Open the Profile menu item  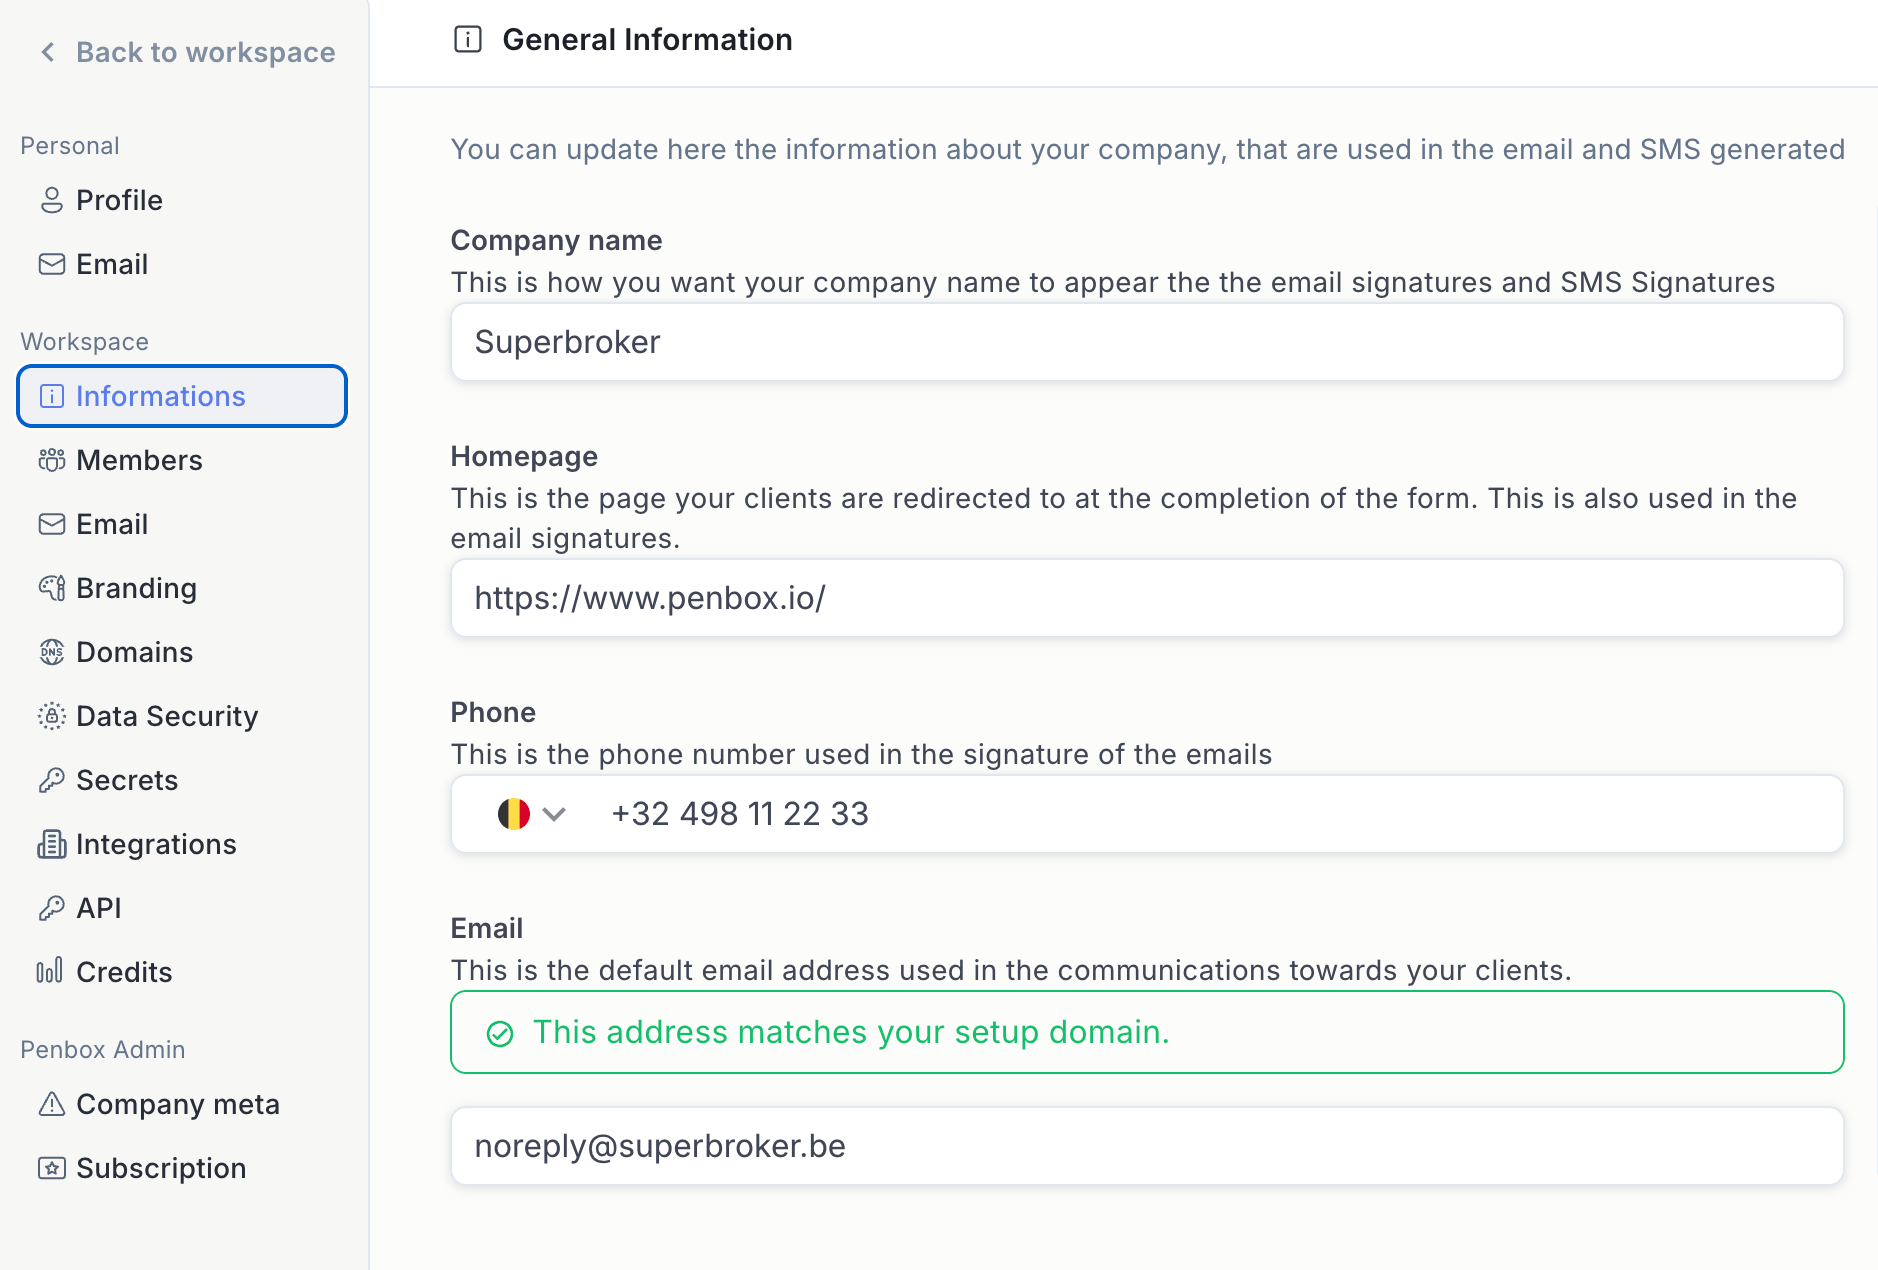pyautogui.click(x=119, y=200)
